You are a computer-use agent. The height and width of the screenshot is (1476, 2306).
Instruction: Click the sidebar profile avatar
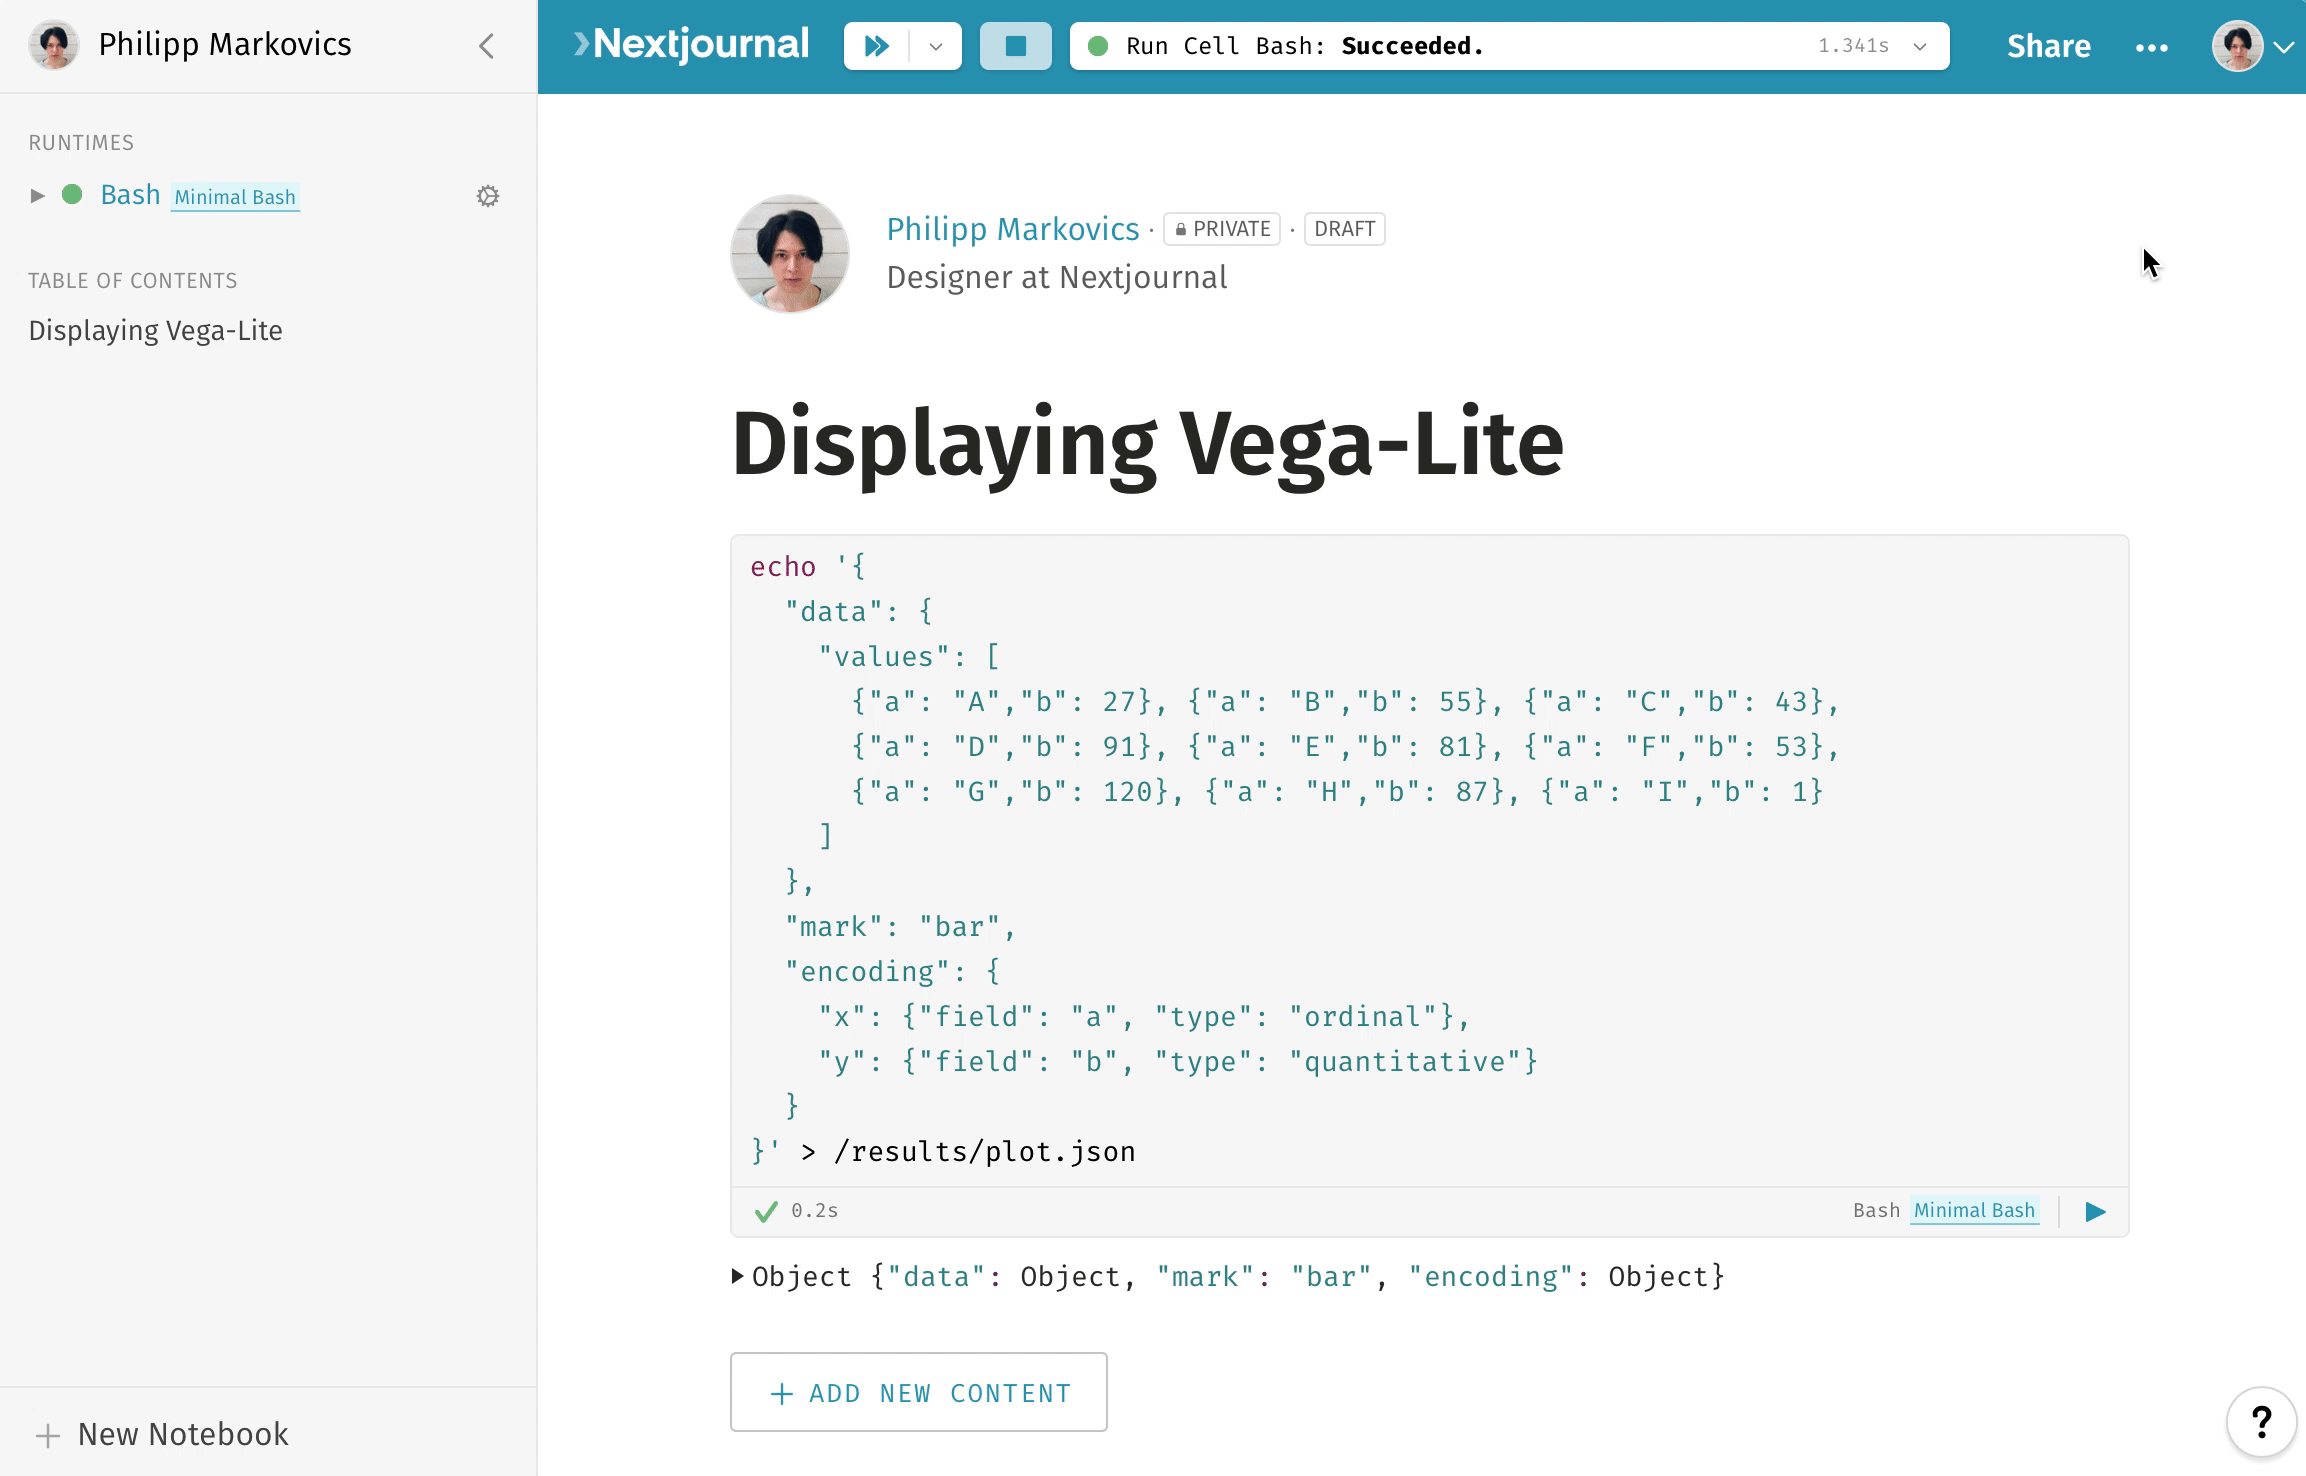54,45
